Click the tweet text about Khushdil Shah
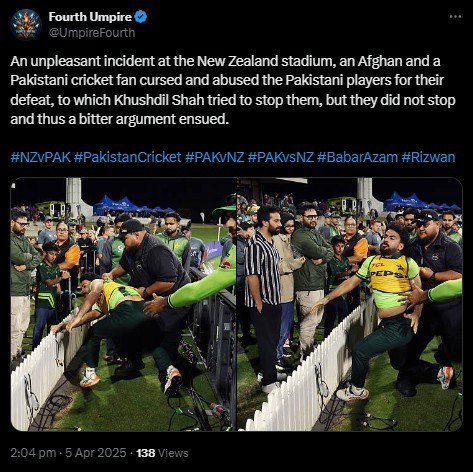Screen dimensions: 473x472 [x=233, y=90]
